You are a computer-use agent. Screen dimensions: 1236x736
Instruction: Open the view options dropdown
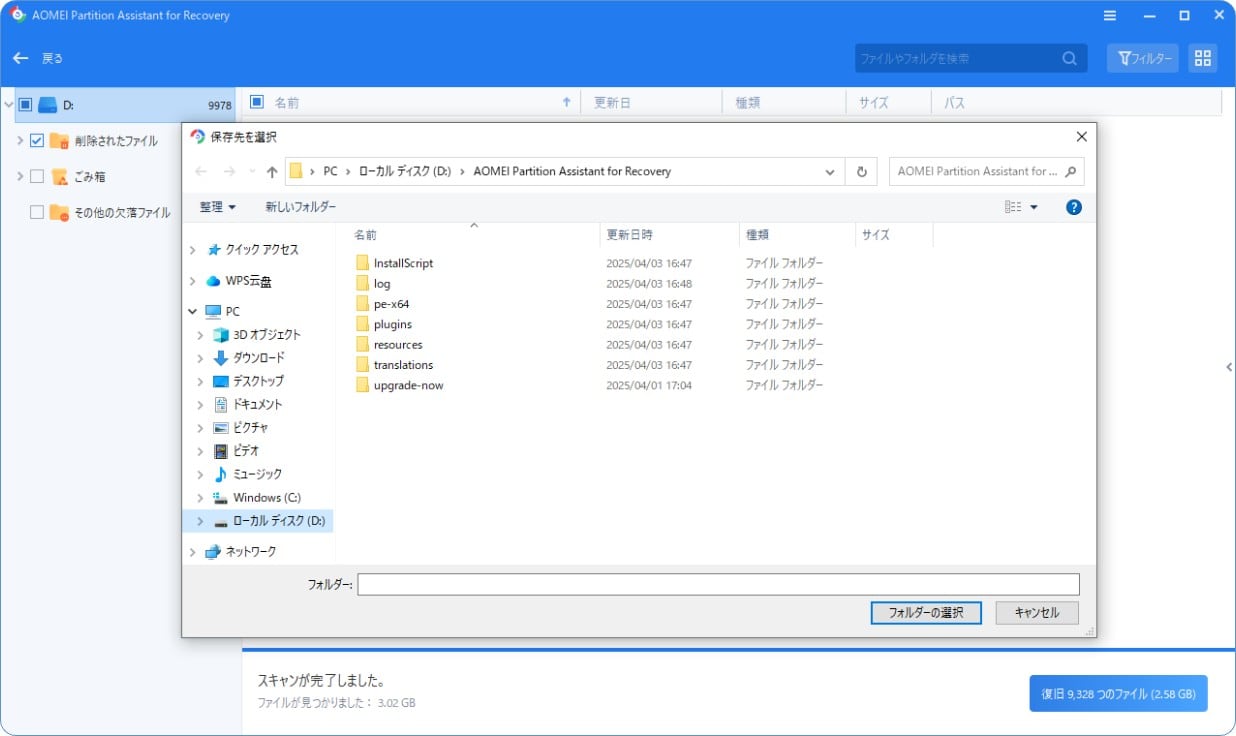[1034, 207]
